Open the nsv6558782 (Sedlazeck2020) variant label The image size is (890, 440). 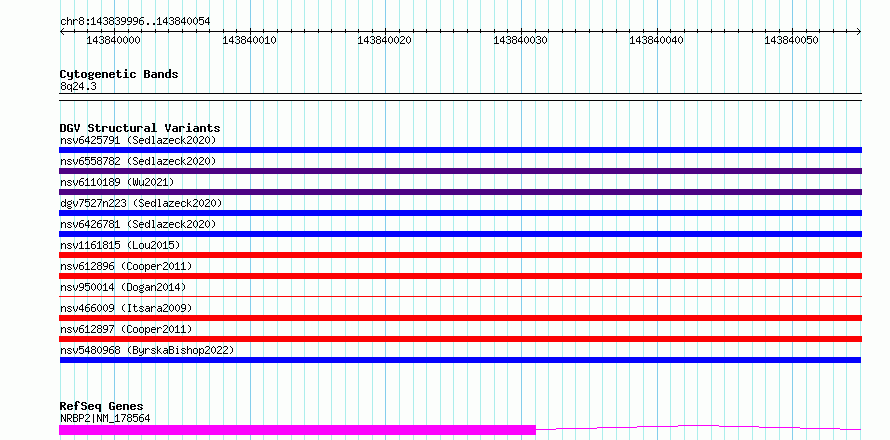click(138, 161)
